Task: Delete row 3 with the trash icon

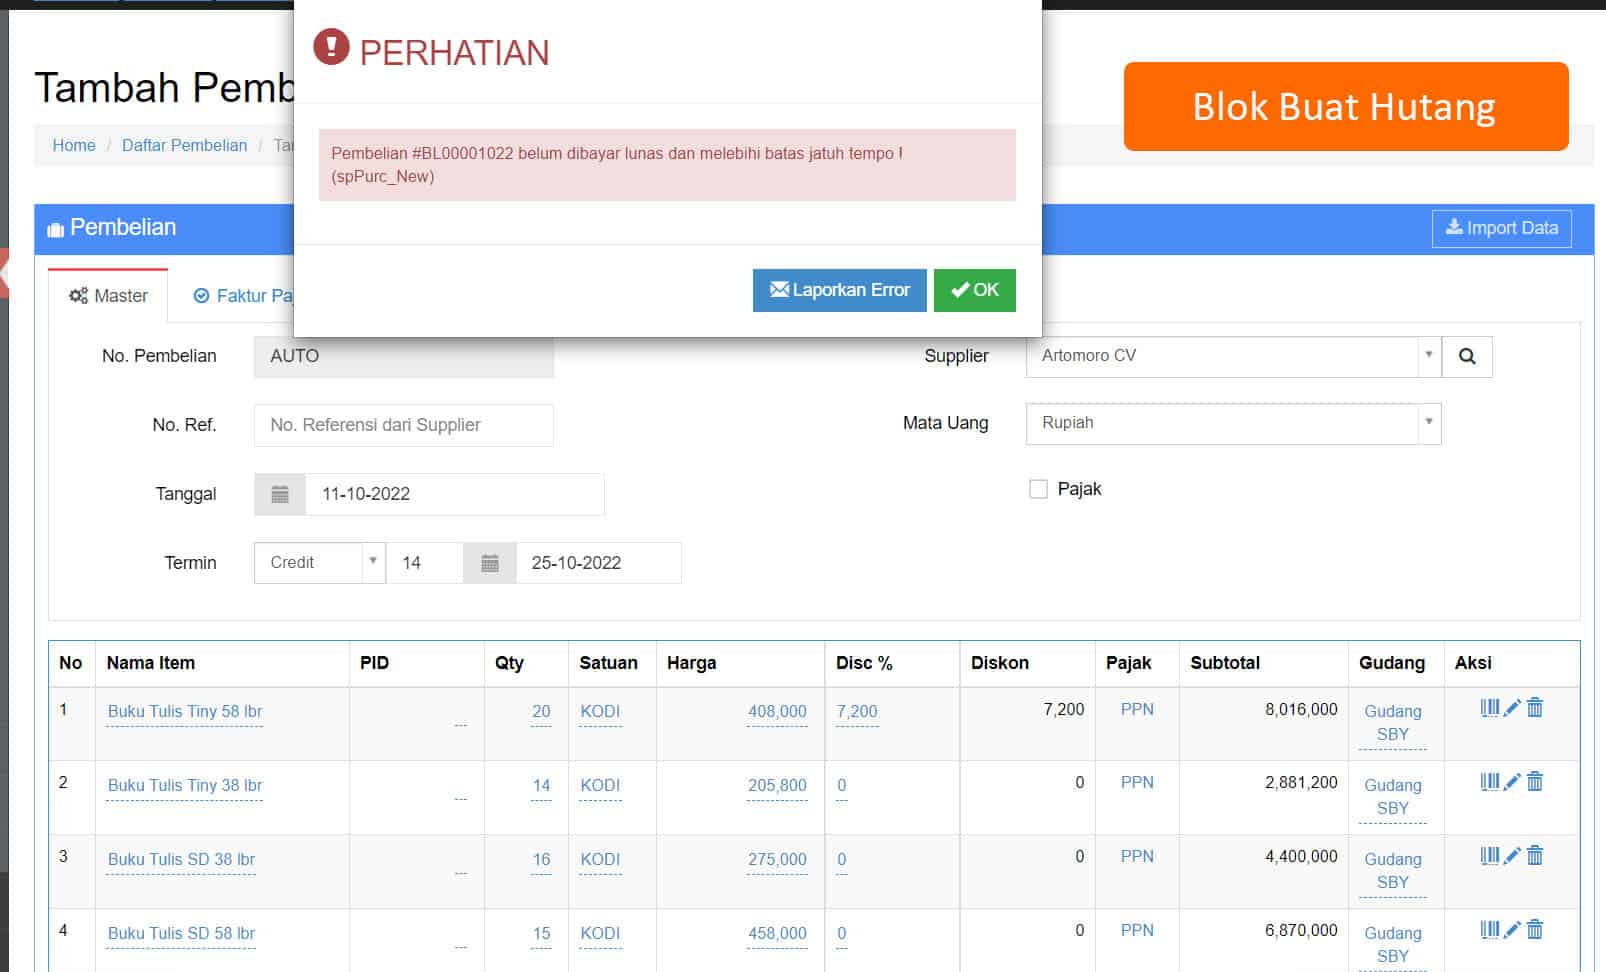Action: pyautogui.click(x=1535, y=856)
